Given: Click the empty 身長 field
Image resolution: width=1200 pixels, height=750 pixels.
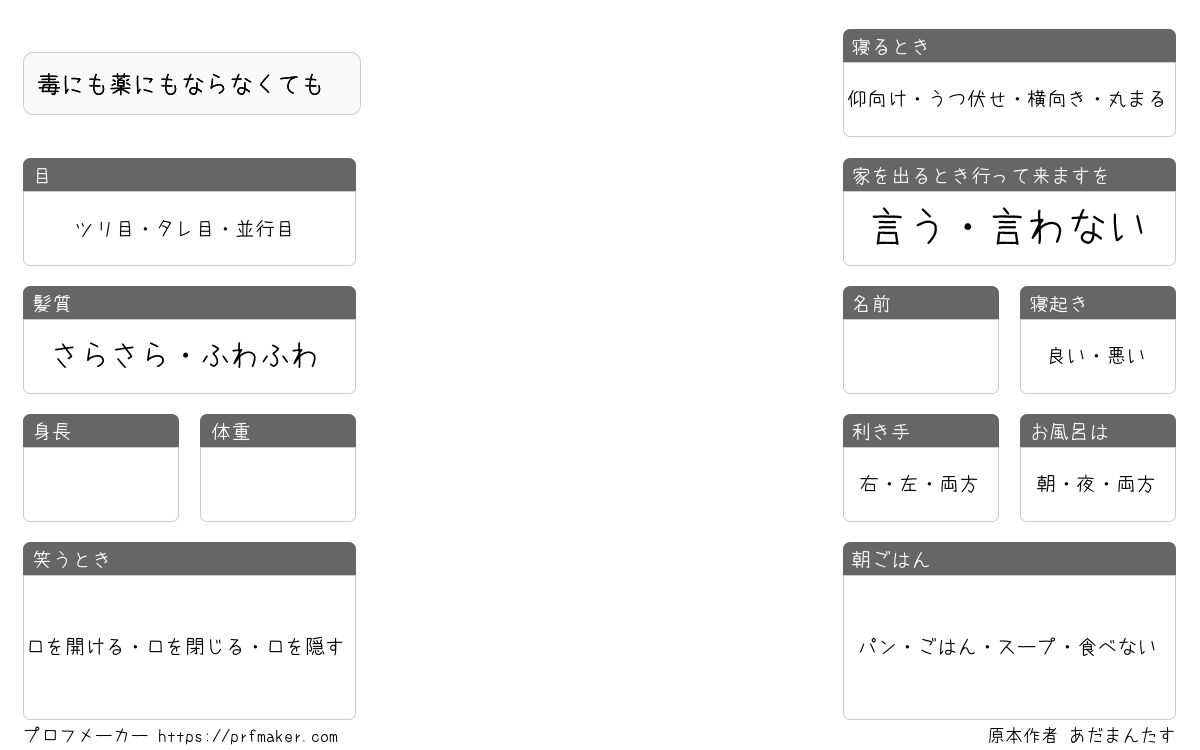Looking at the screenshot, I should (x=101, y=484).
